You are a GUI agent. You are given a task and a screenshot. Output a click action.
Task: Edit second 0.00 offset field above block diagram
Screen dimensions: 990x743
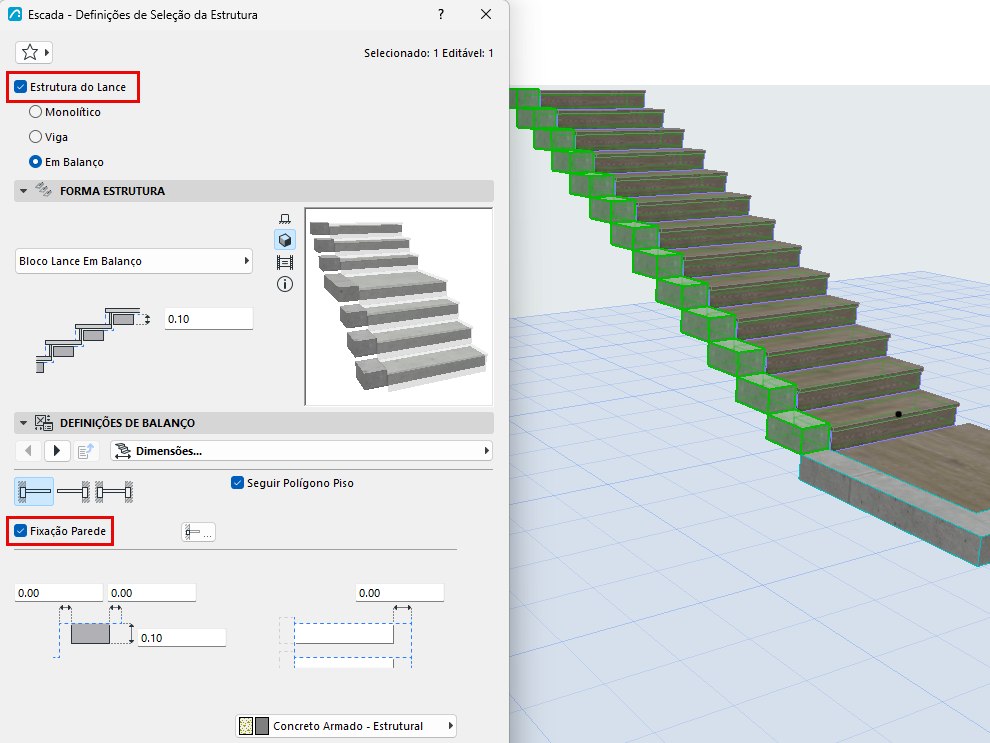(x=152, y=593)
